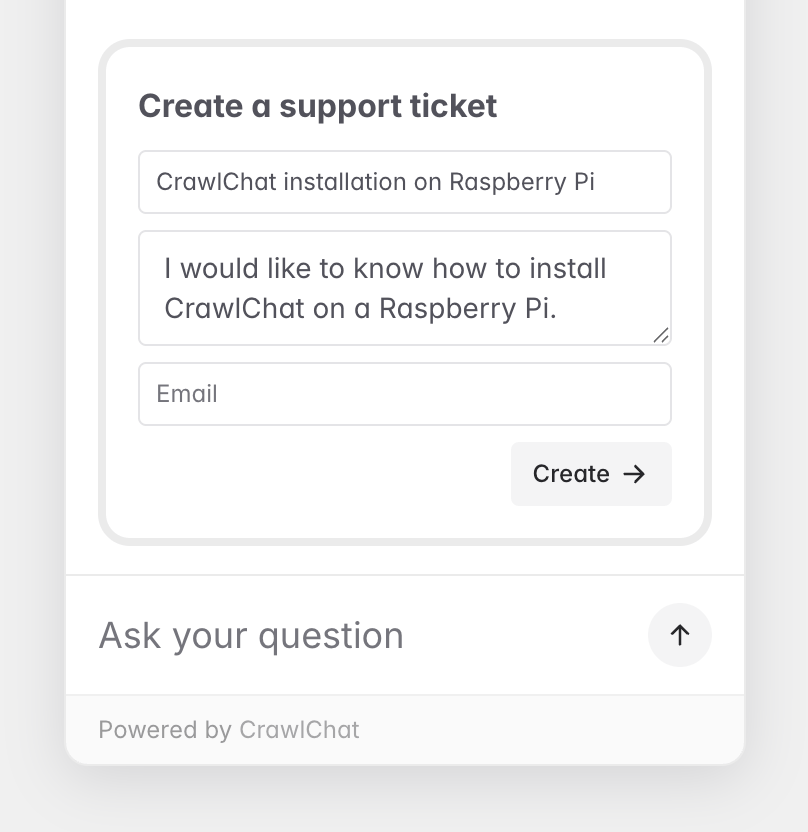Click the ticket title input field
Screen dimensions: 808x832
point(405,182)
